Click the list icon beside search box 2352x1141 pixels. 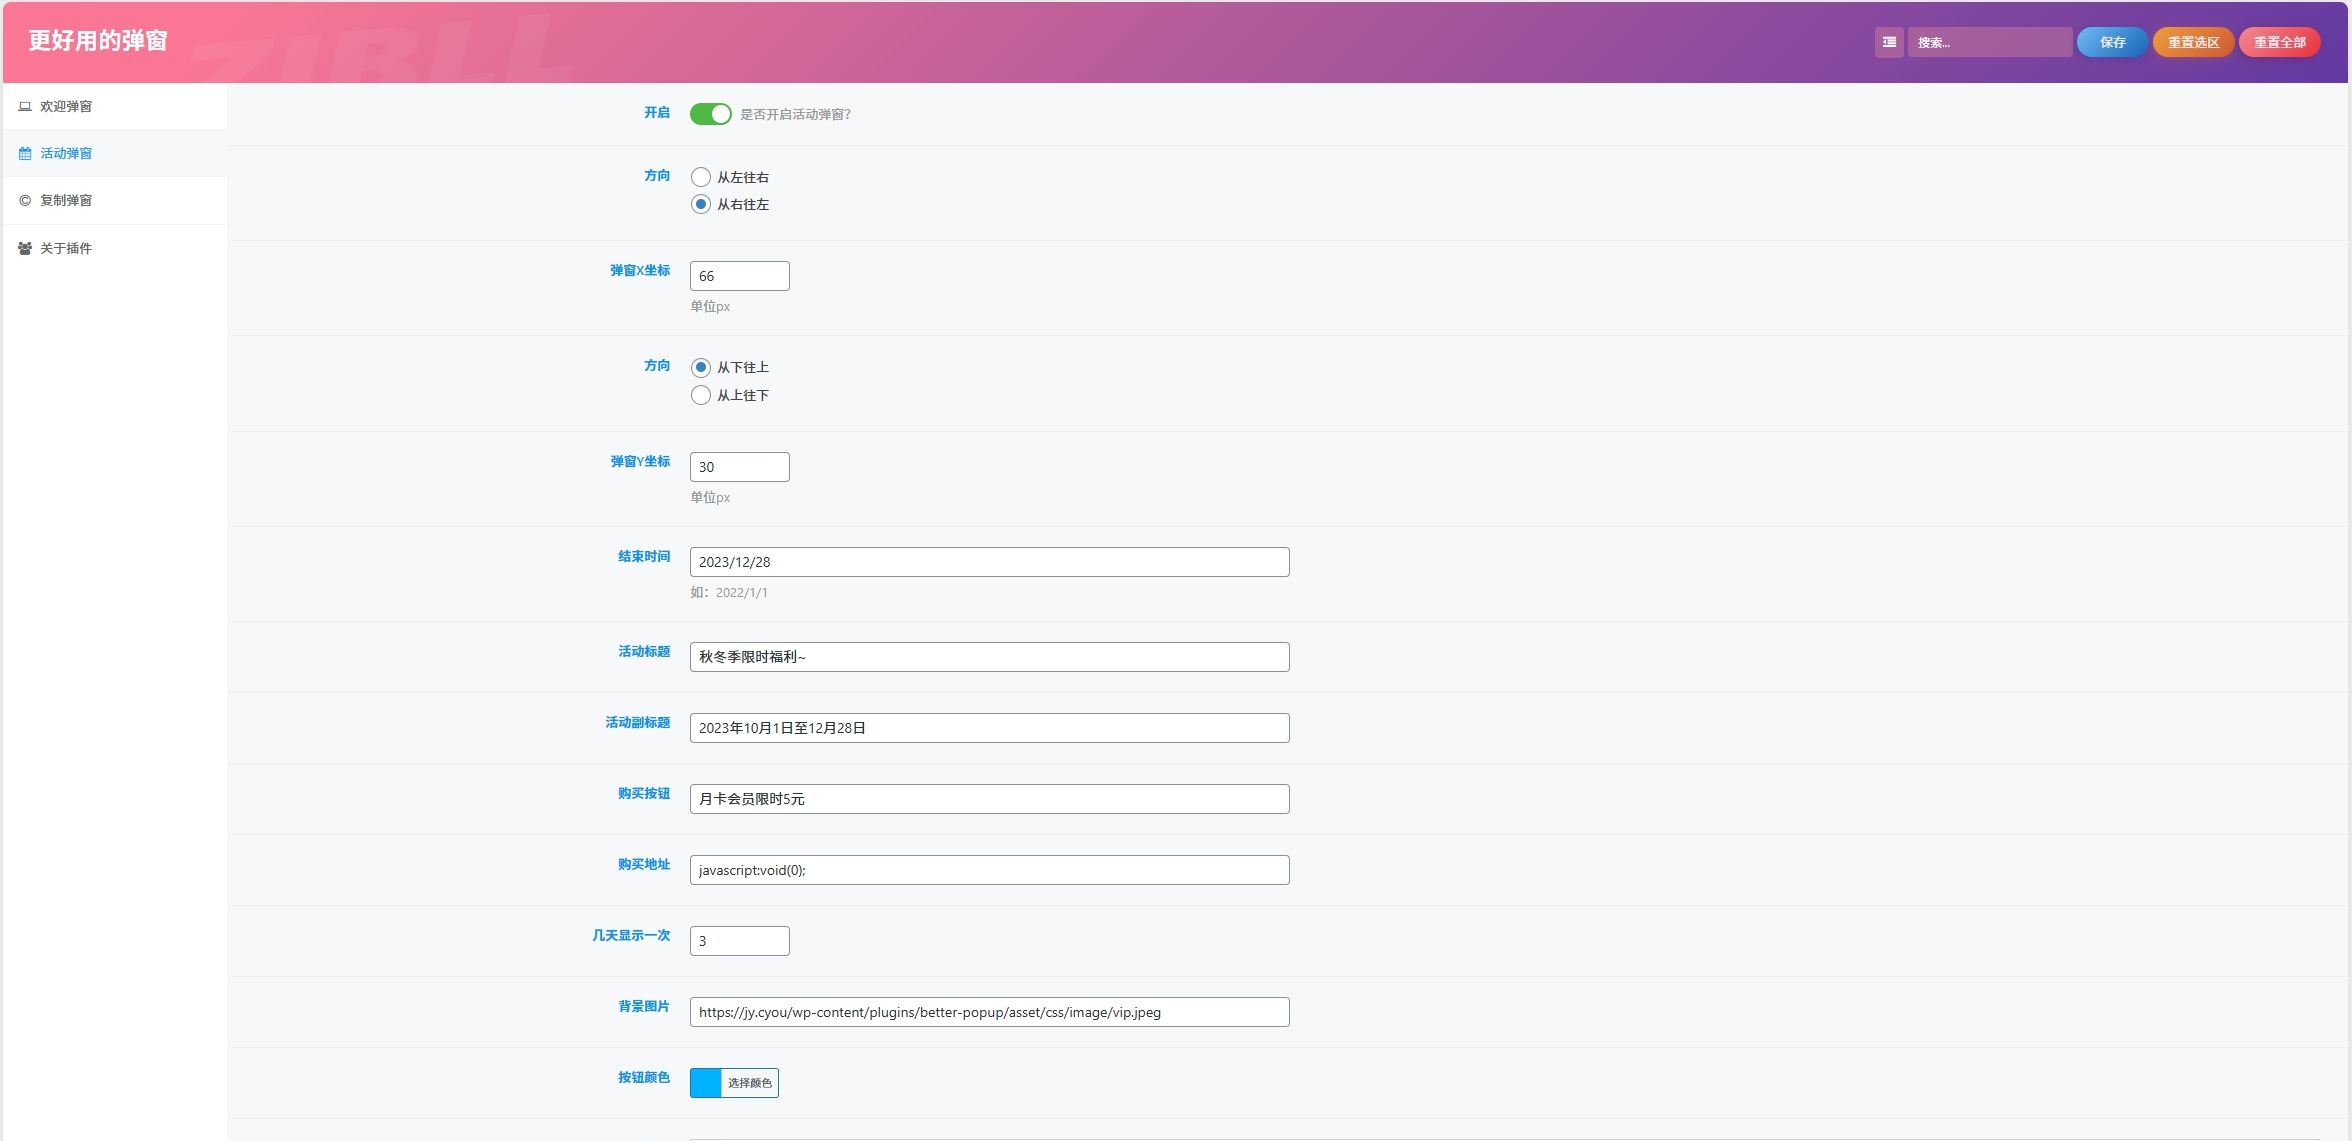coord(1889,42)
